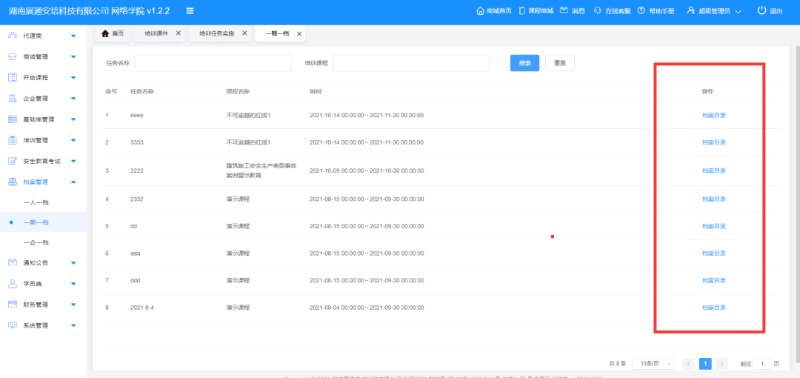The width and height of the screenshot is (800, 378).
Task: Open the 课程商城 icon in header
Action: [x=522, y=11]
